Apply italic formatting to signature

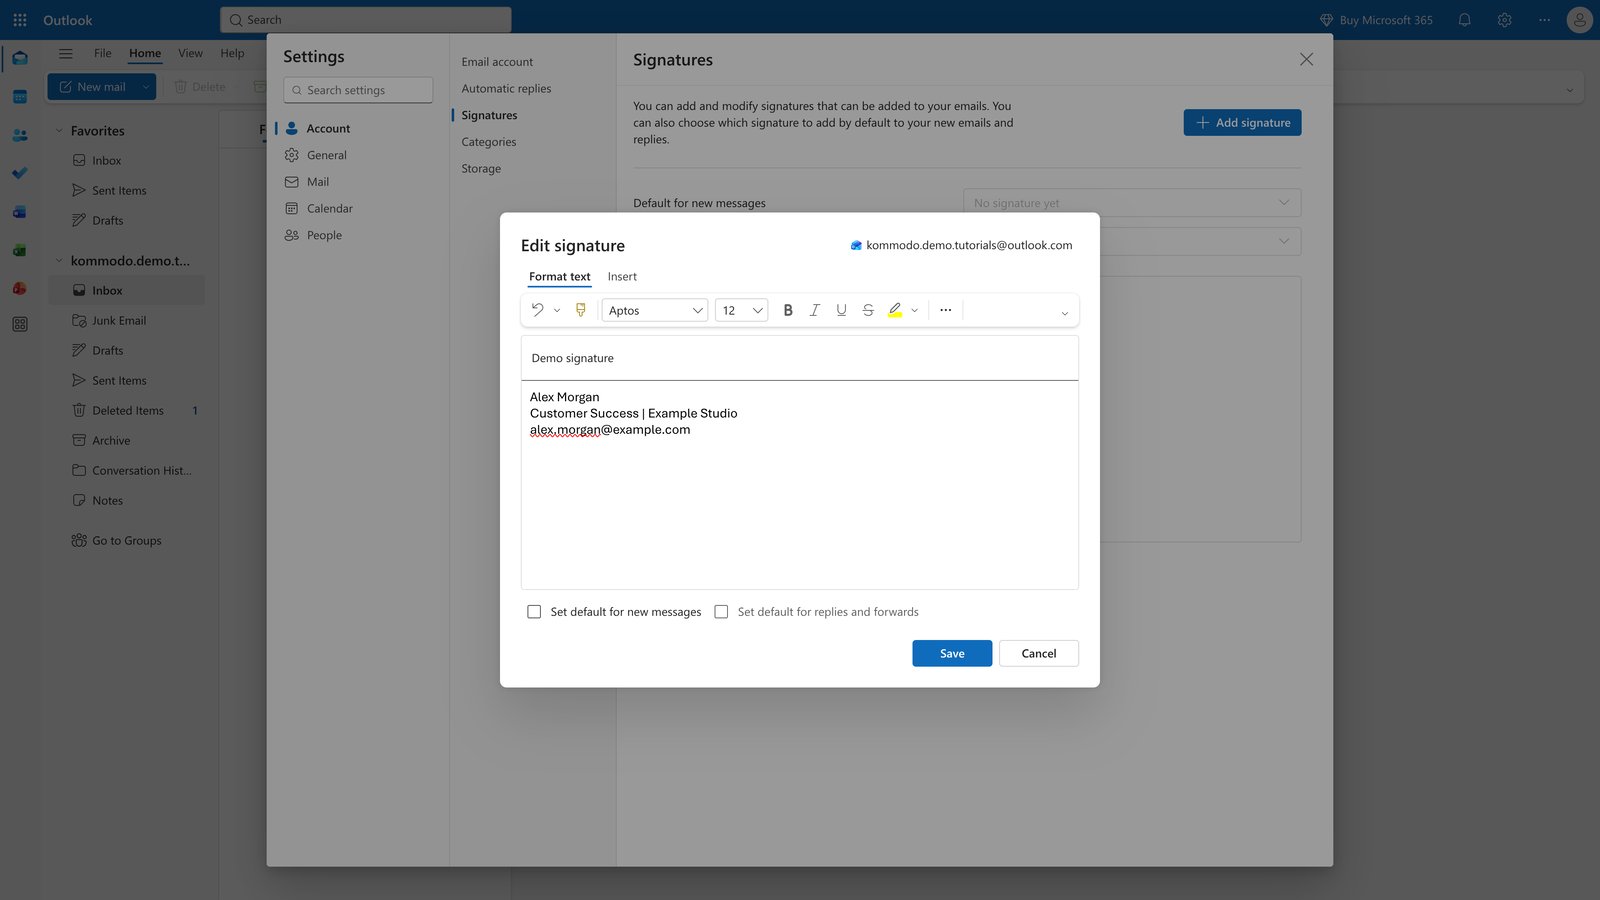[815, 310]
